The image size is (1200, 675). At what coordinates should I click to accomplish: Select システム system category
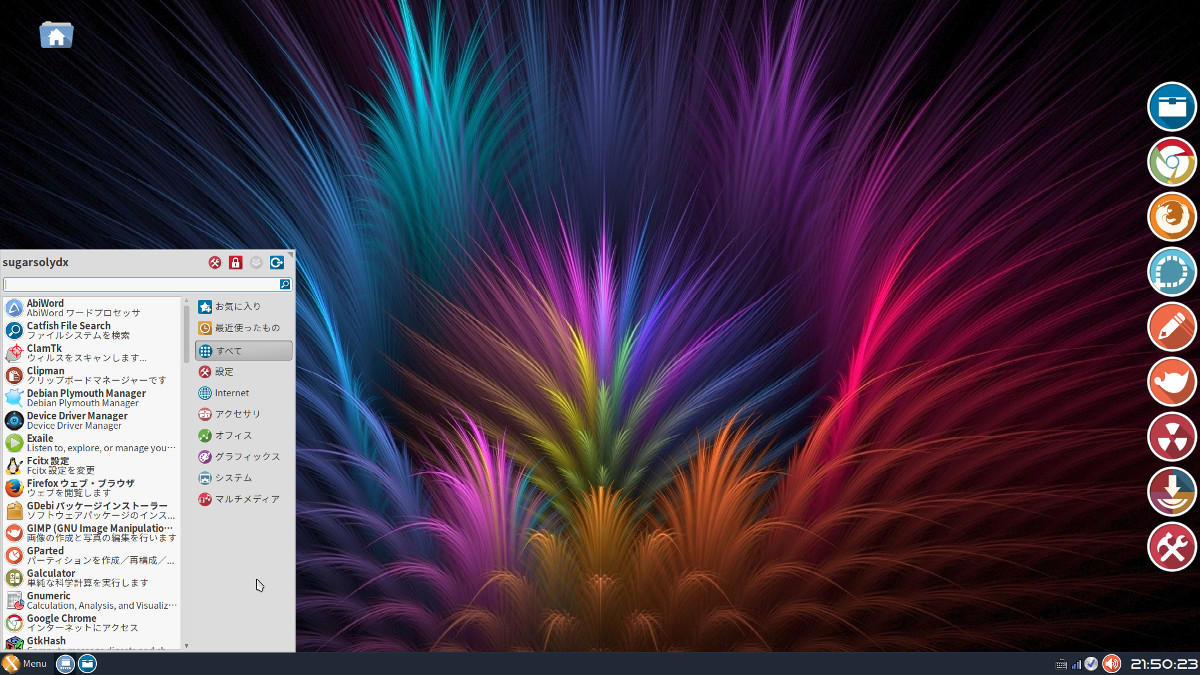point(244,477)
